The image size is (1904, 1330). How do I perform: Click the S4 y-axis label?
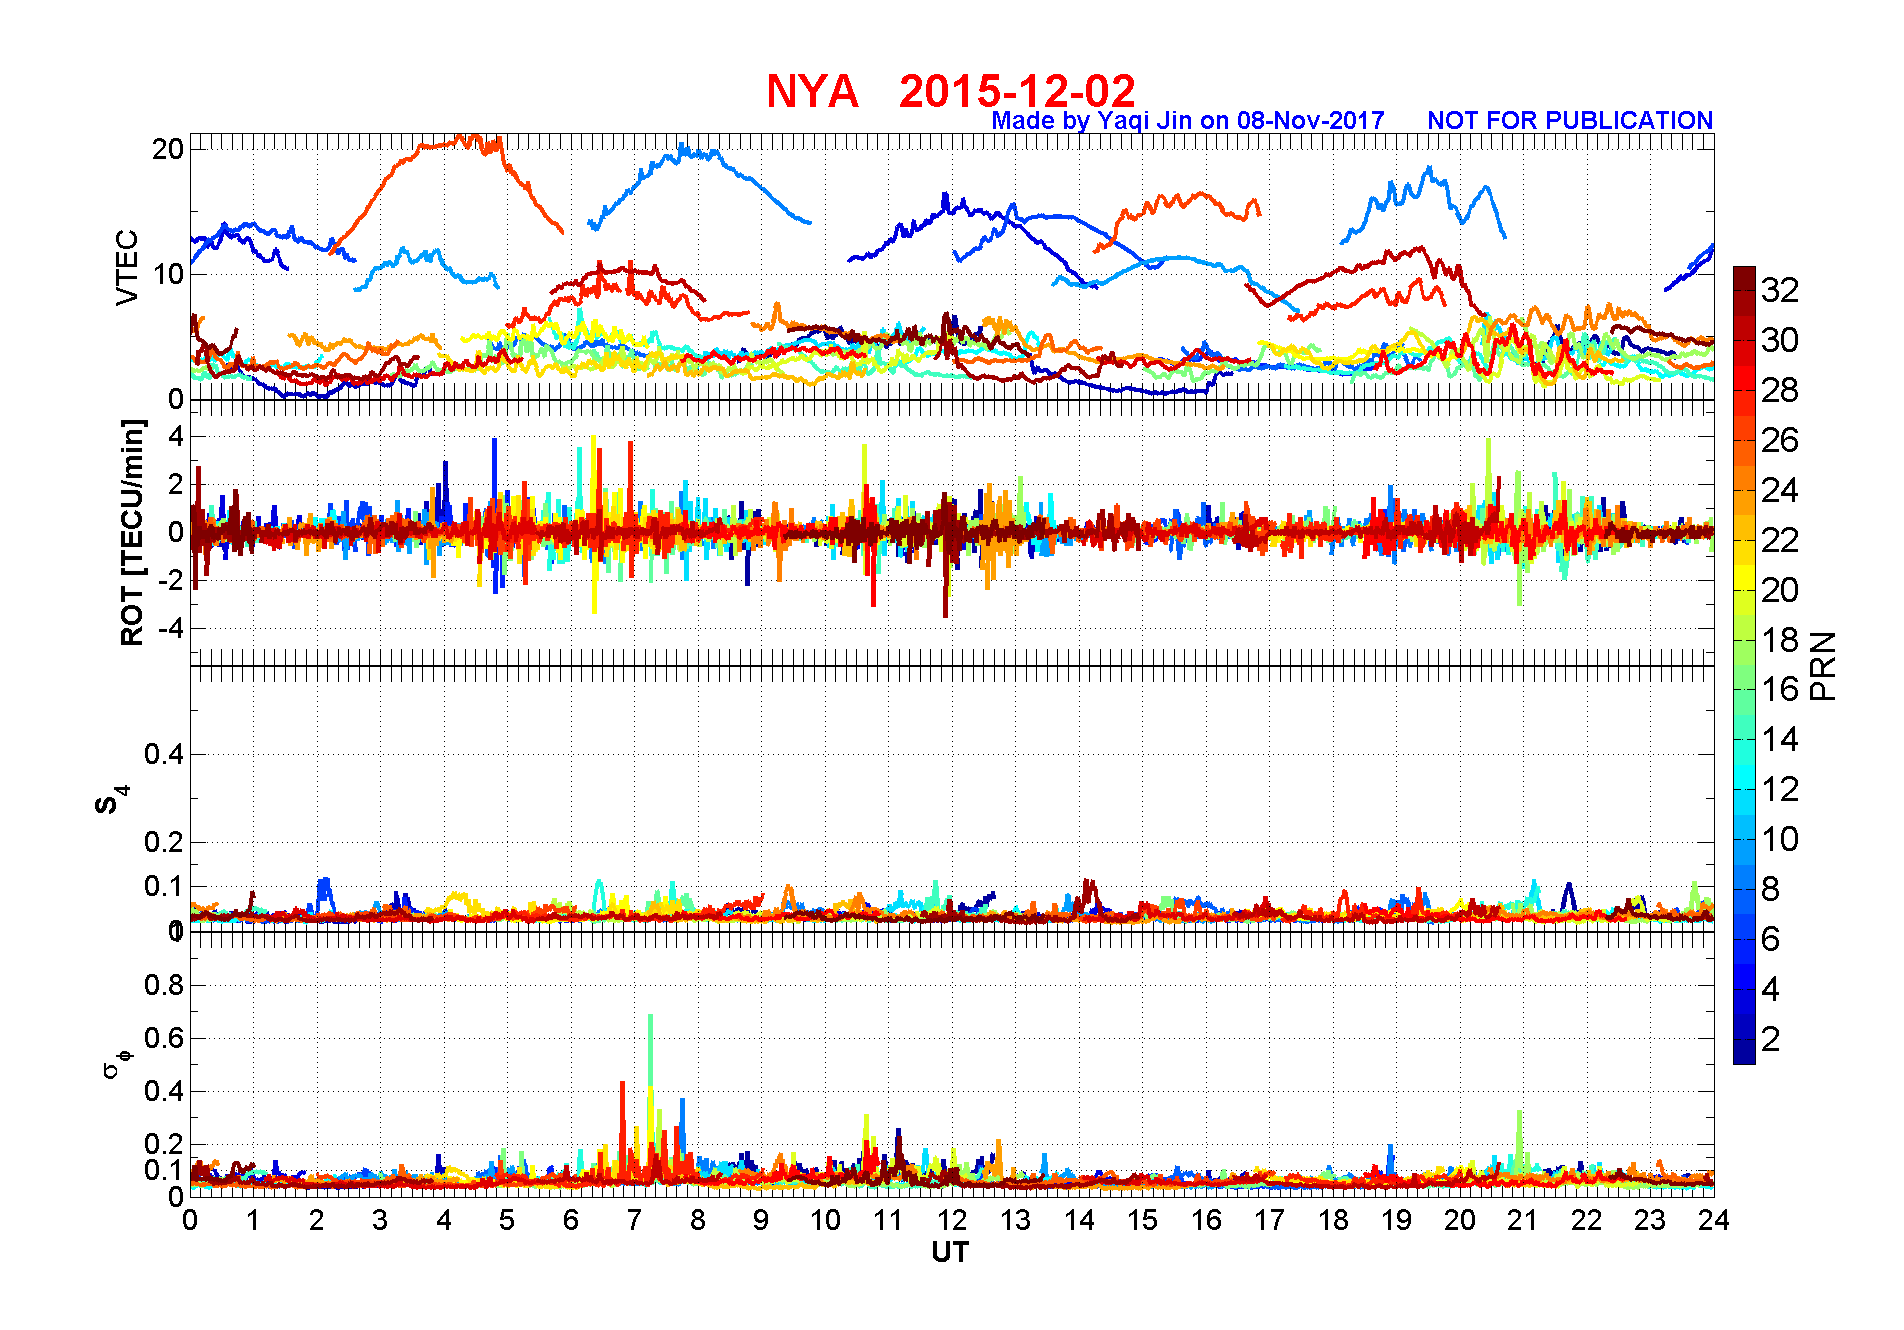(x=113, y=799)
